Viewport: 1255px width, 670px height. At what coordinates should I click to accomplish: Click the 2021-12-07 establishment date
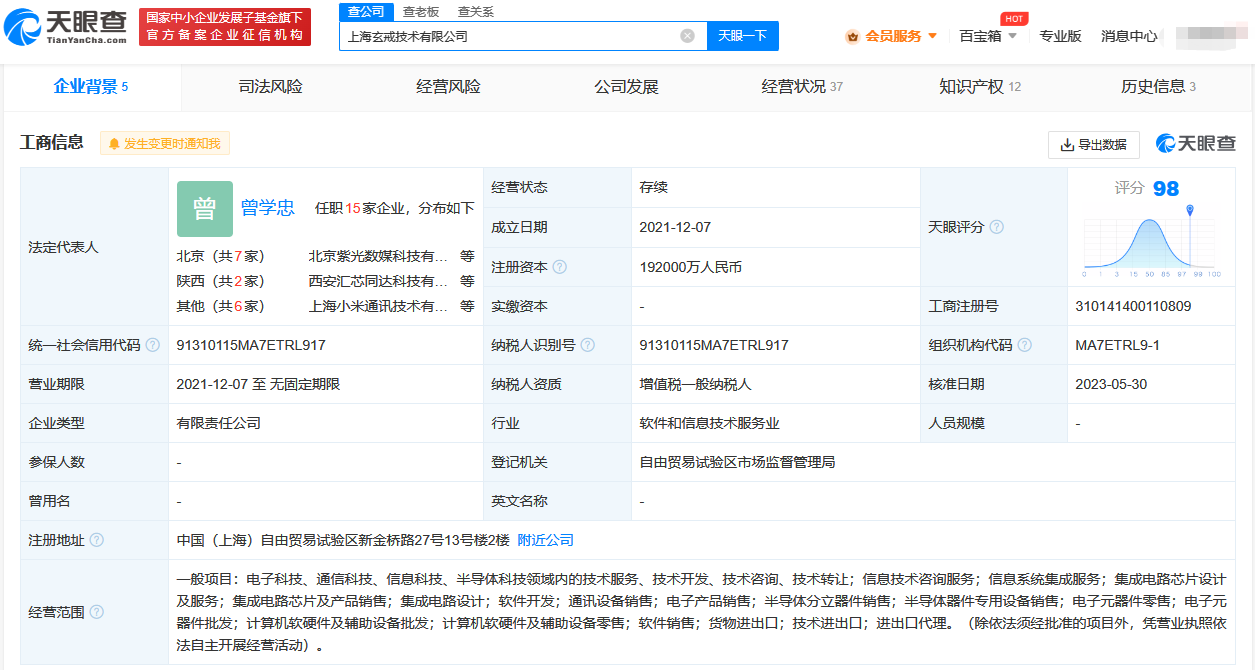pyautogui.click(x=675, y=227)
